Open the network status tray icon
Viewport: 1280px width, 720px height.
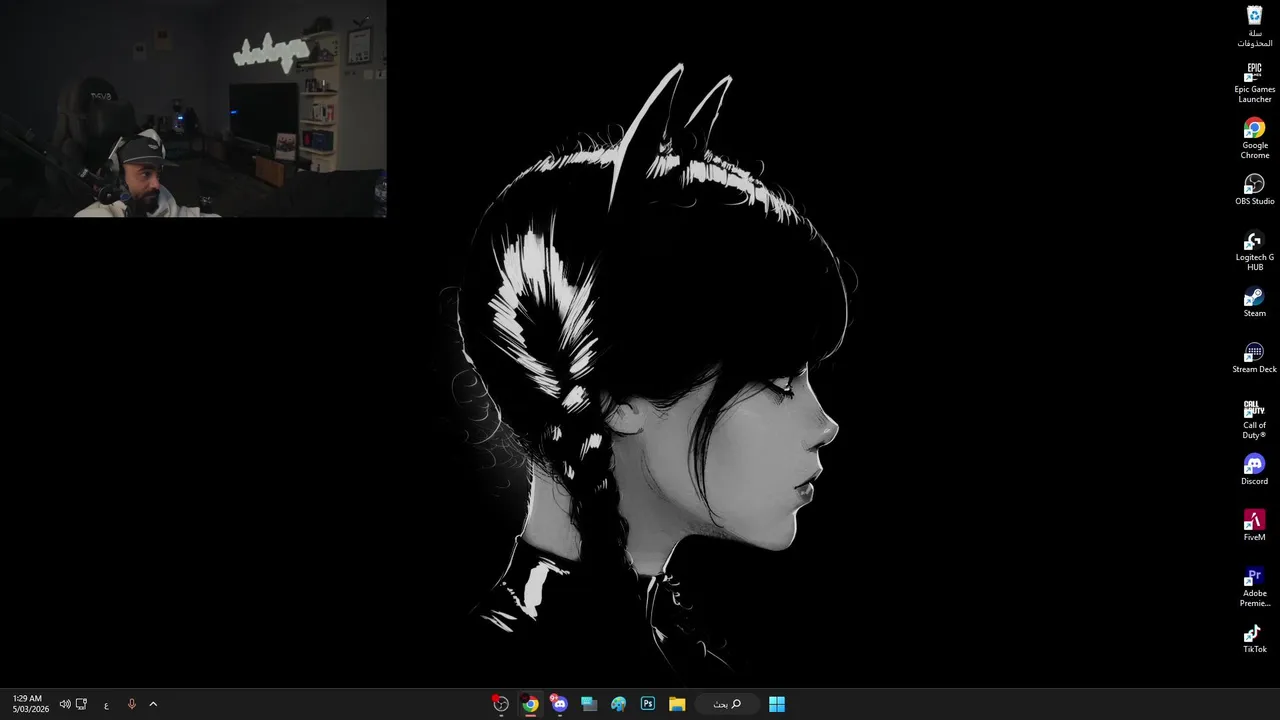click(x=82, y=704)
